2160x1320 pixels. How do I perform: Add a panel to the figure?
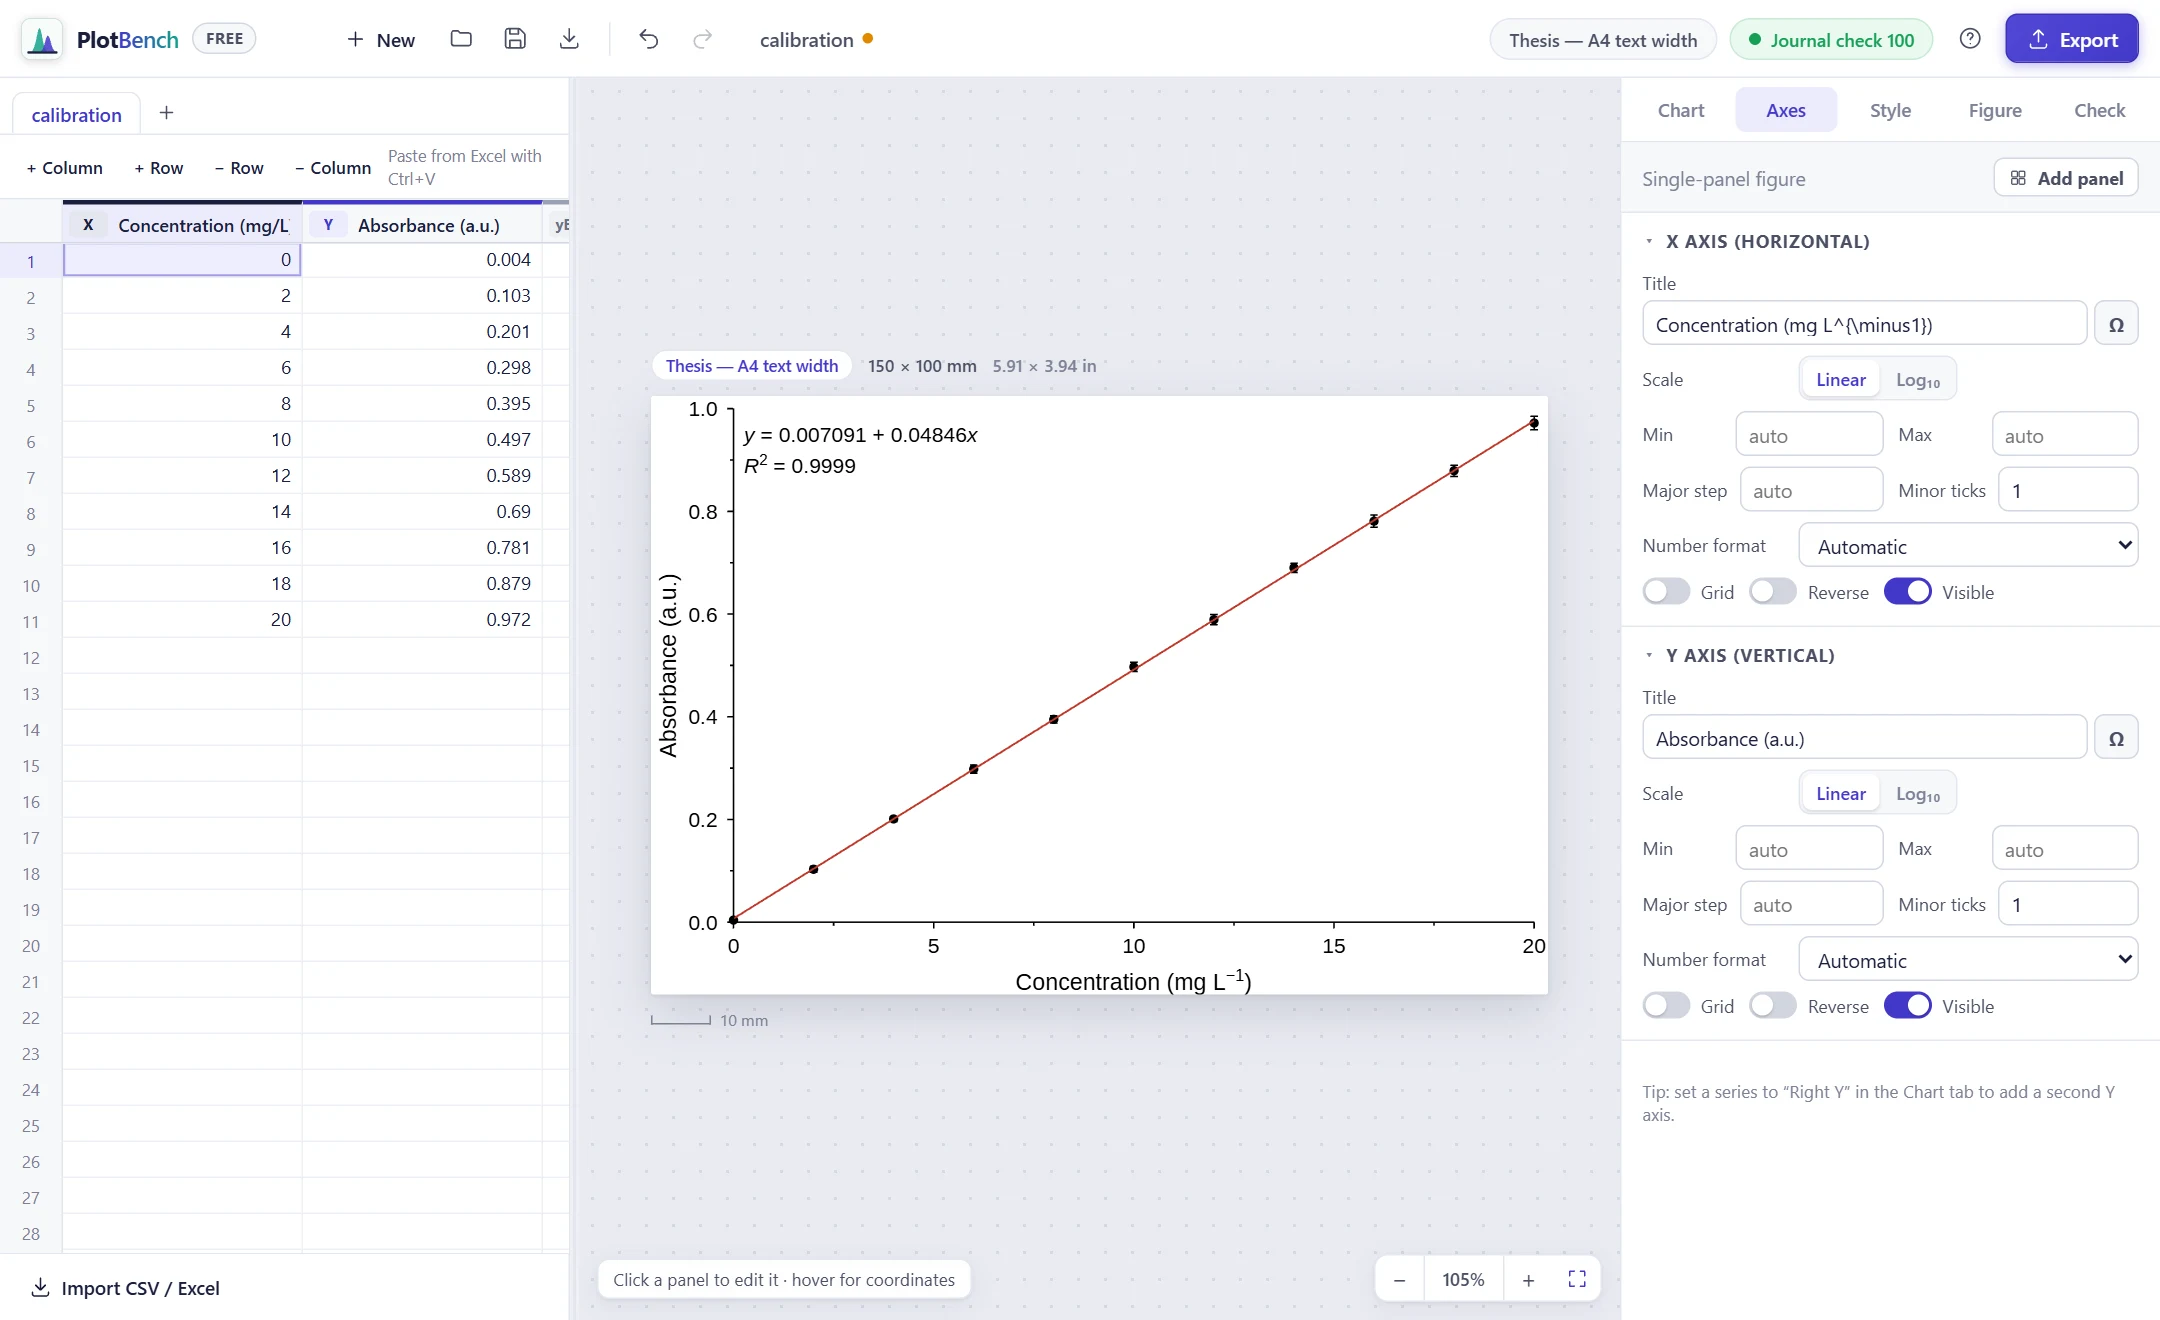pyautogui.click(x=2066, y=178)
